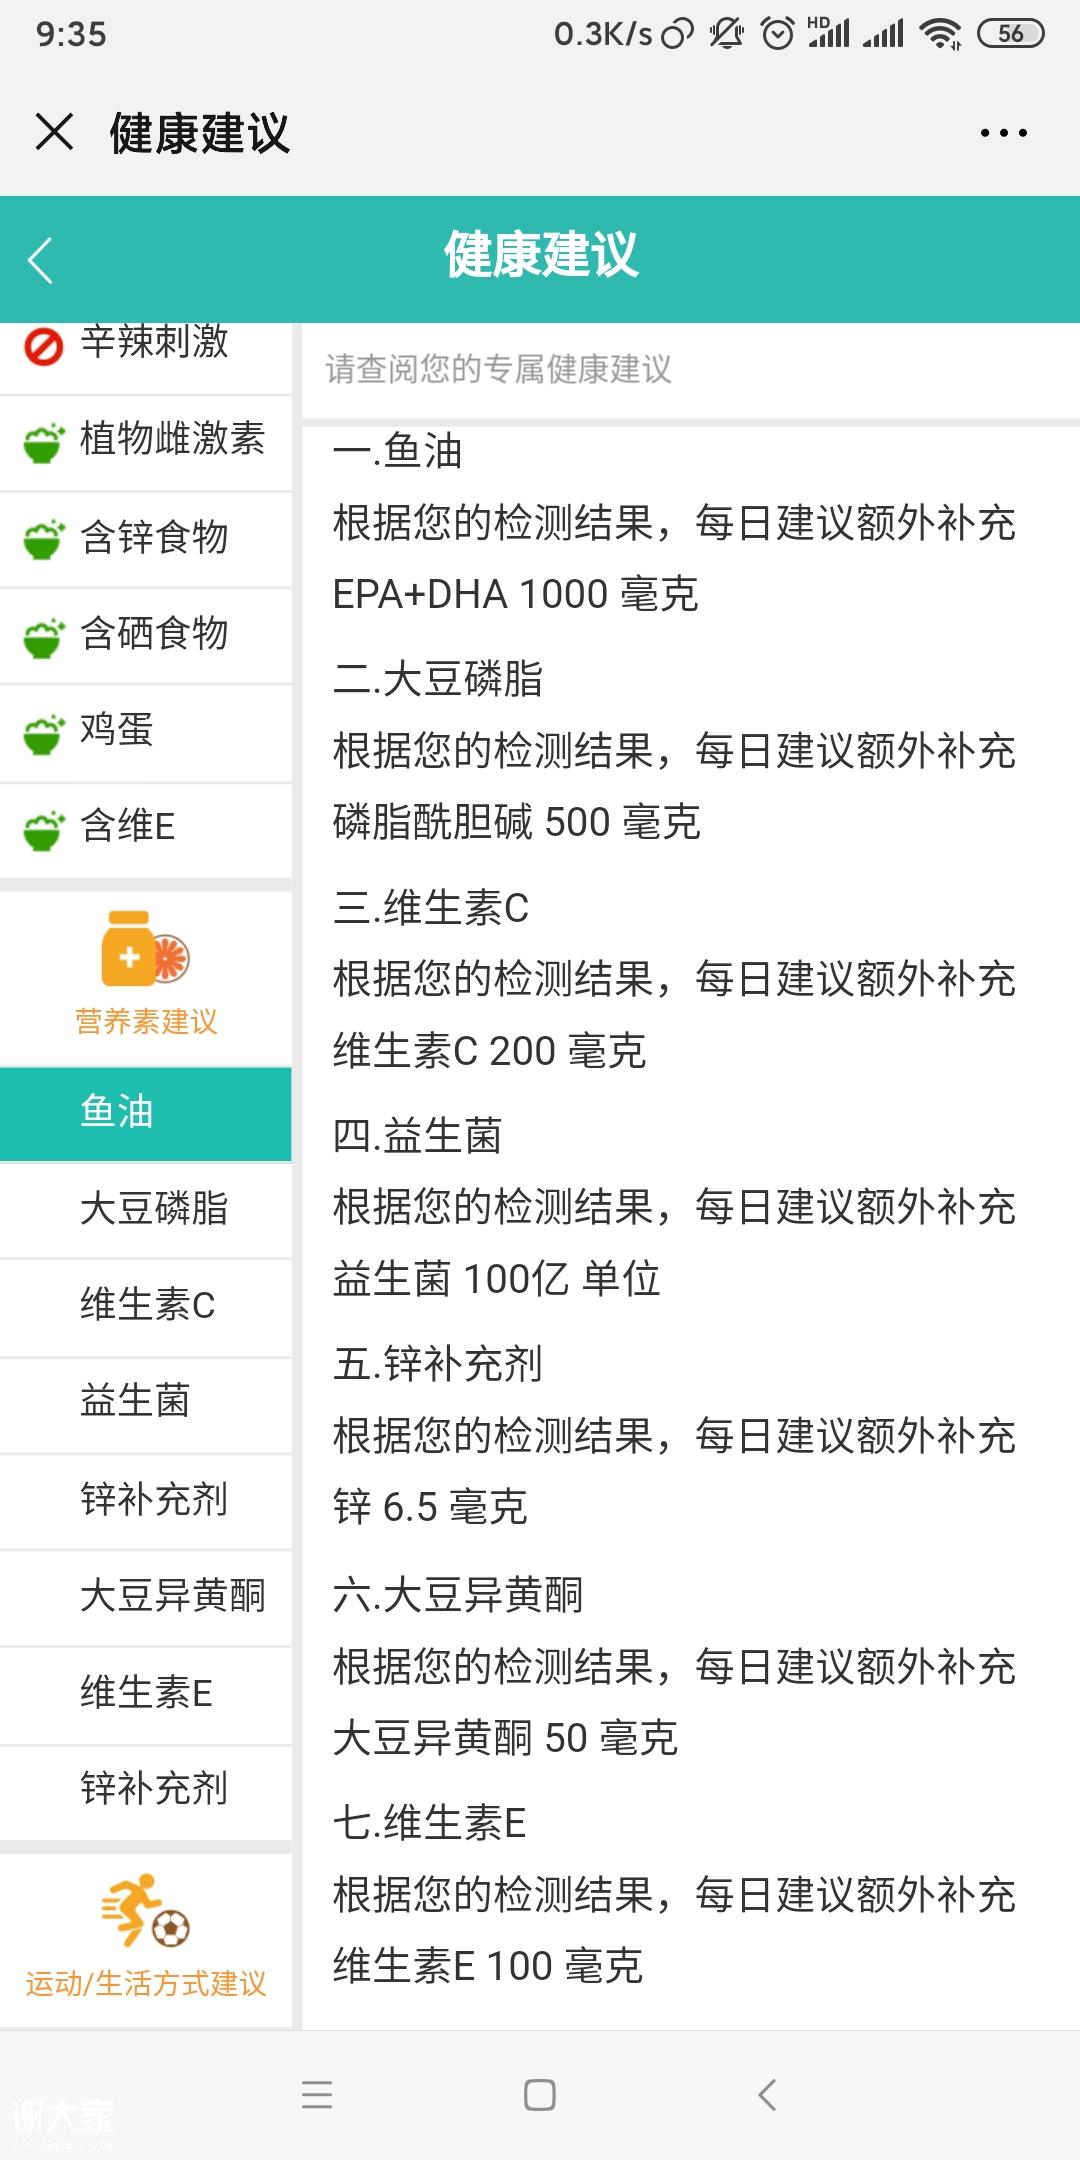The width and height of the screenshot is (1080, 2160).
Task: Select the 含锌食物 food item
Action: (154, 538)
